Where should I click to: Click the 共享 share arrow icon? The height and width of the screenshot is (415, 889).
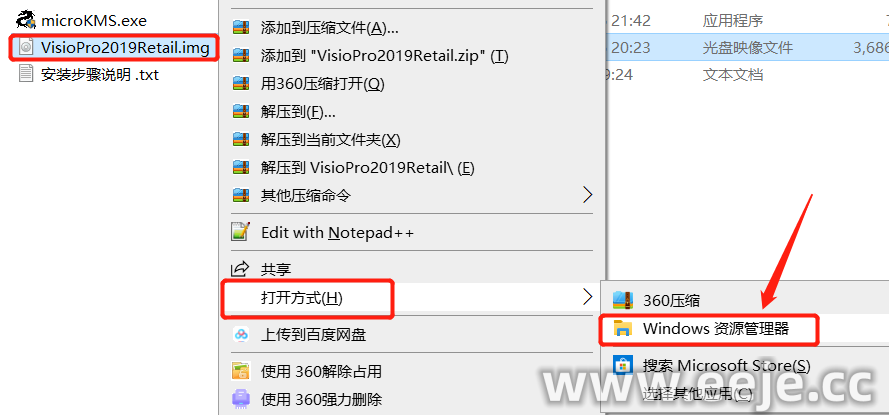coord(241,269)
